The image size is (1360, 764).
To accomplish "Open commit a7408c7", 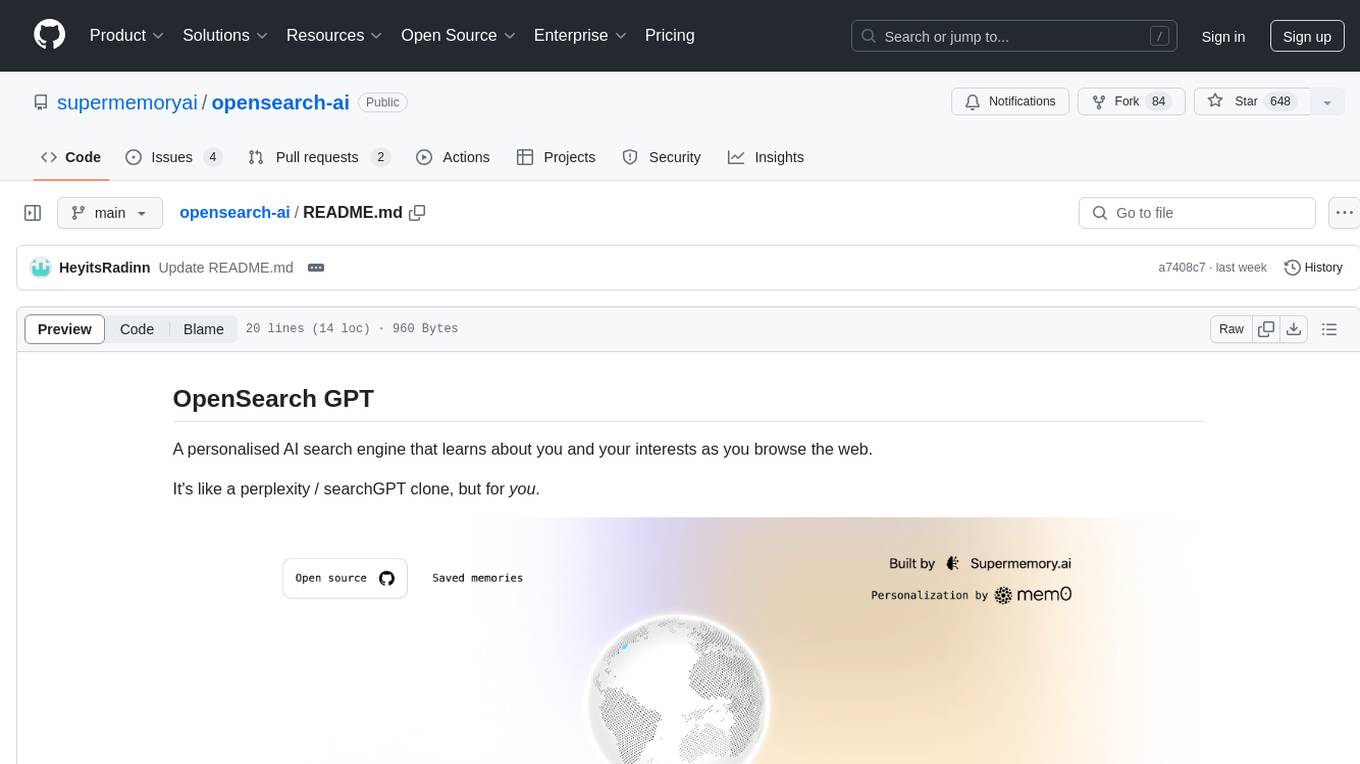I will [x=1182, y=267].
